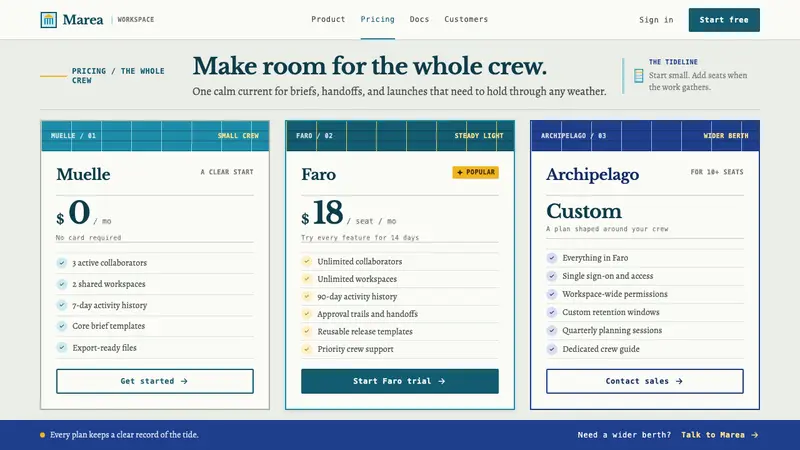Click checkmark beside Single sign-on and access
The height and width of the screenshot is (450, 800).
pos(552,276)
